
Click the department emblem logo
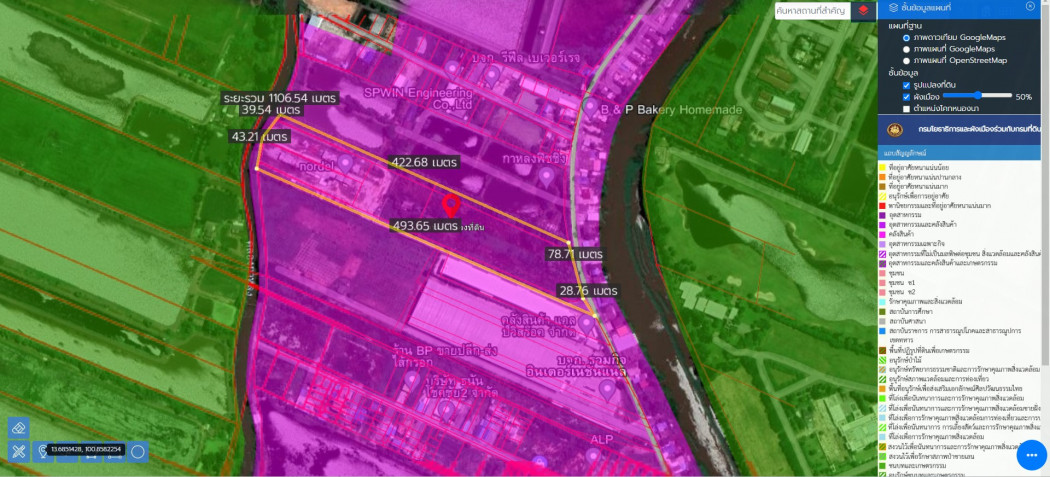pyautogui.click(x=891, y=131)
